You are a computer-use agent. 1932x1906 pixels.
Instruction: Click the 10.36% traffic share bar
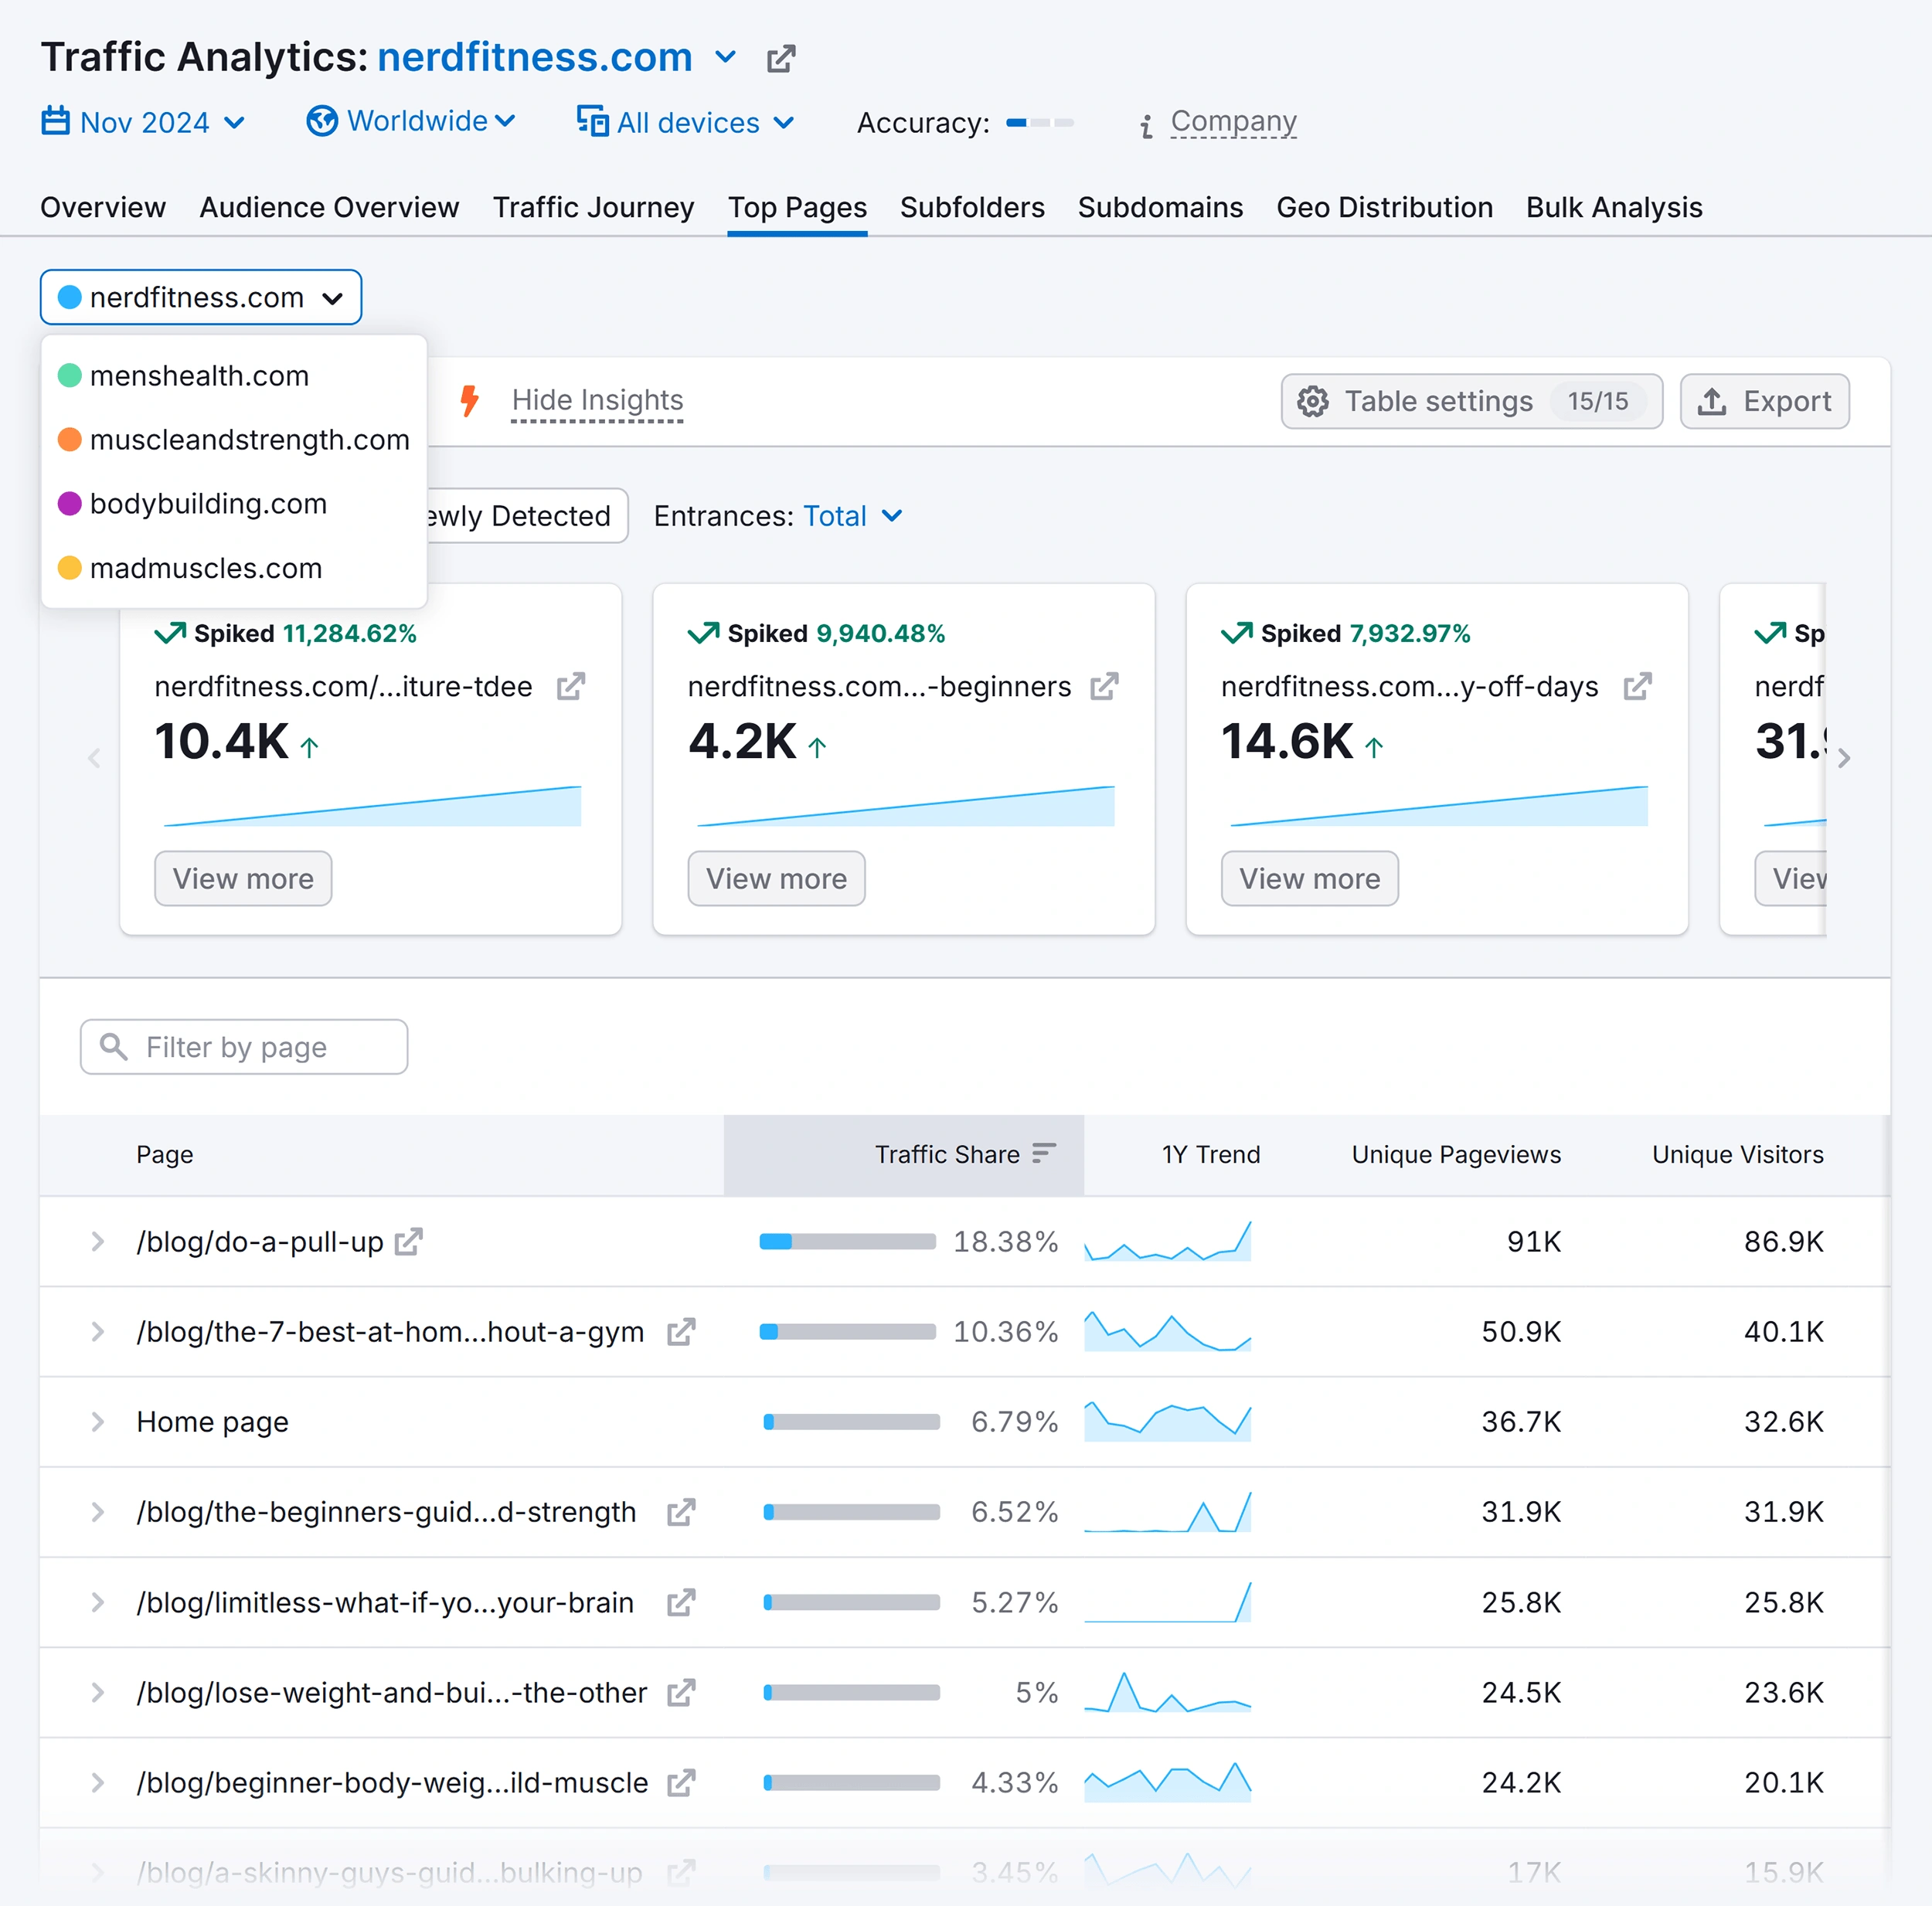point(847,1331)
